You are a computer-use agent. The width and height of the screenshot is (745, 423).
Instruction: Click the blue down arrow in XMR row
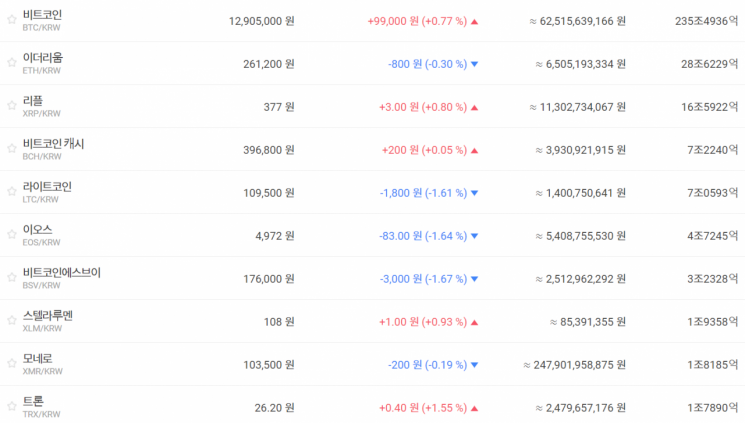pyautogui.click(x=474, y=365)
